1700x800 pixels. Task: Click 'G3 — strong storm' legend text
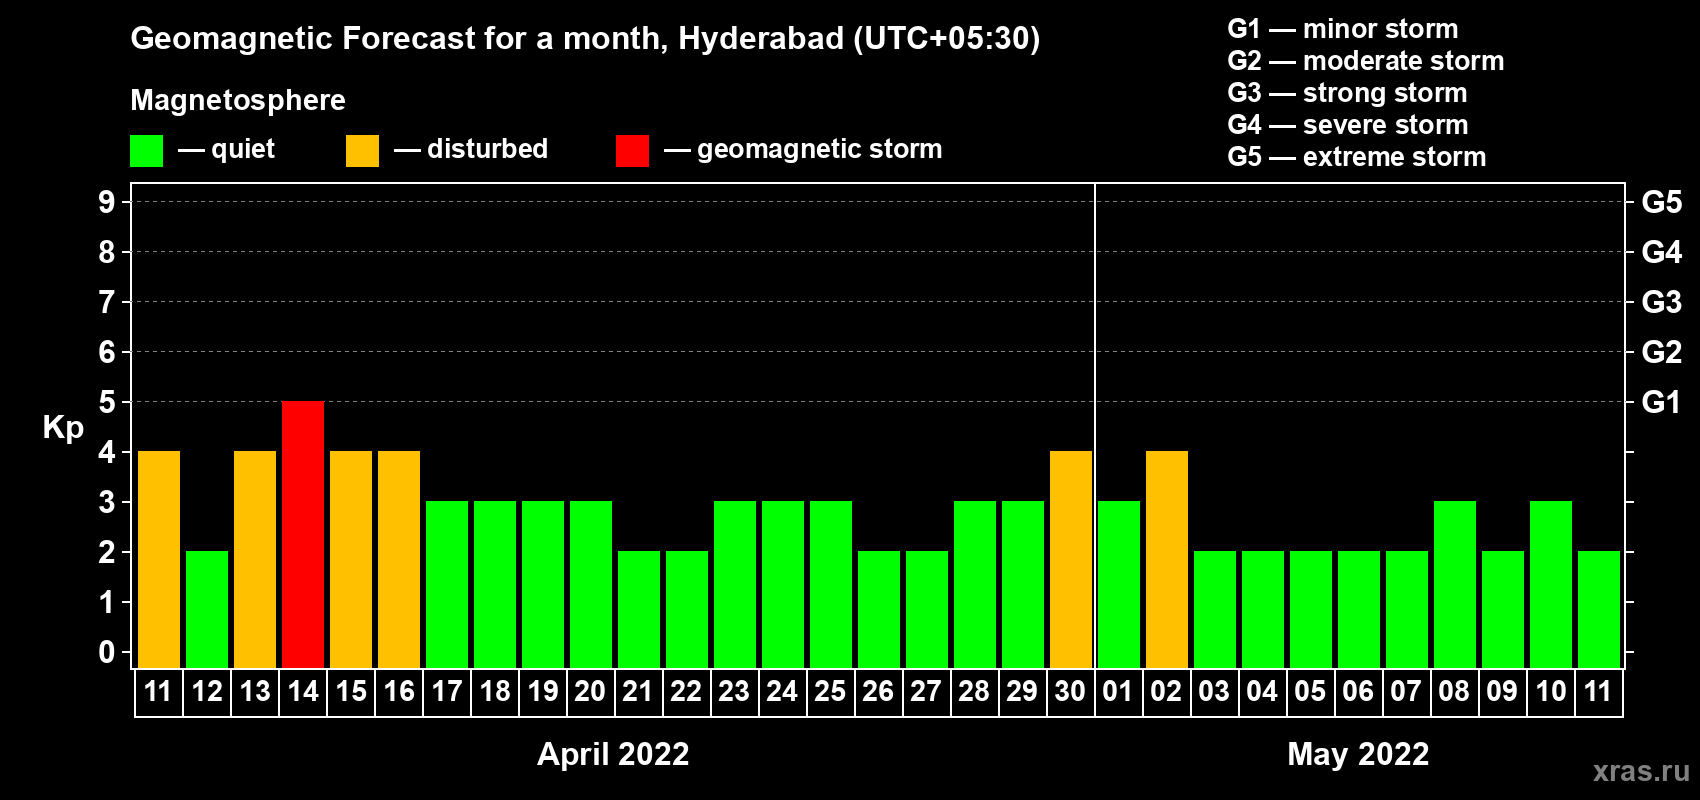coord(1348,93)
